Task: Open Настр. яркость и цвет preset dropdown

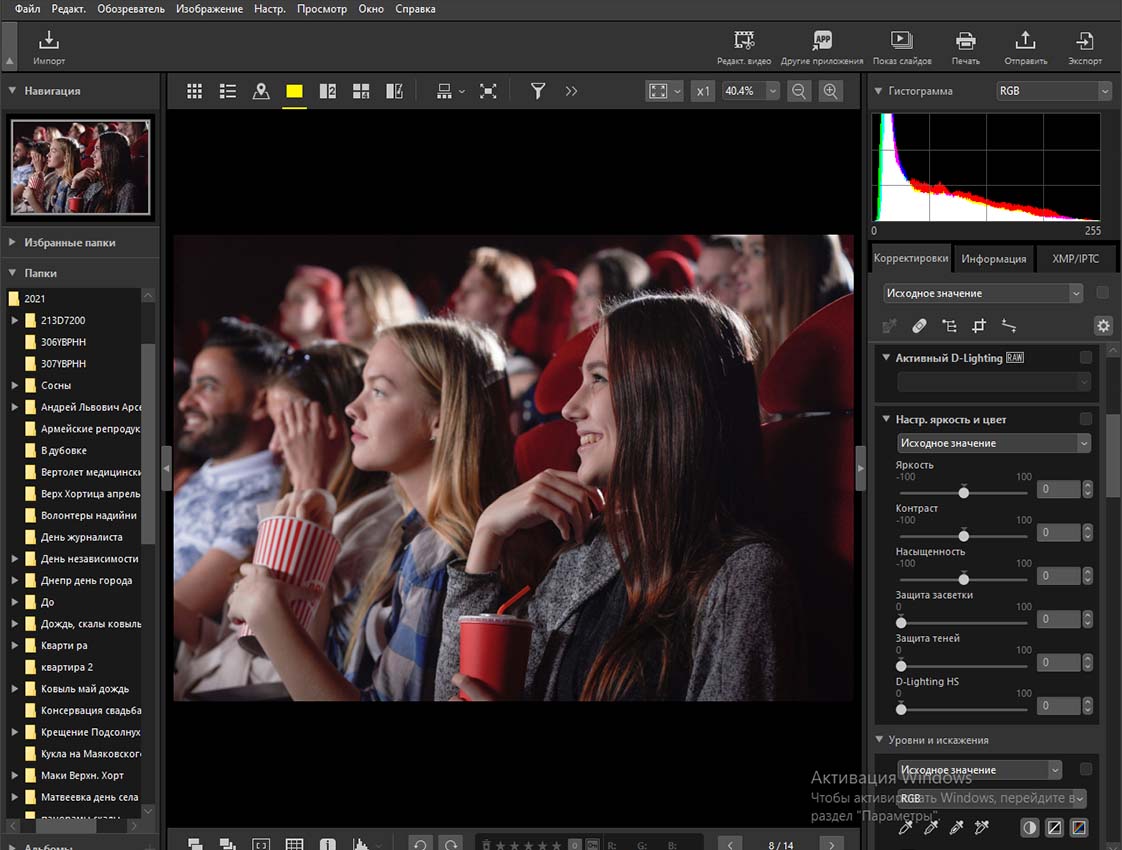Action: (x=993, y=443)
